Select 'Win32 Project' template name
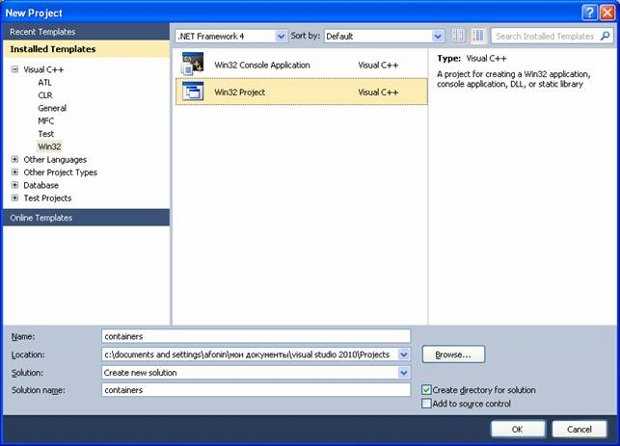620x446 pixels. pos(240,92)
